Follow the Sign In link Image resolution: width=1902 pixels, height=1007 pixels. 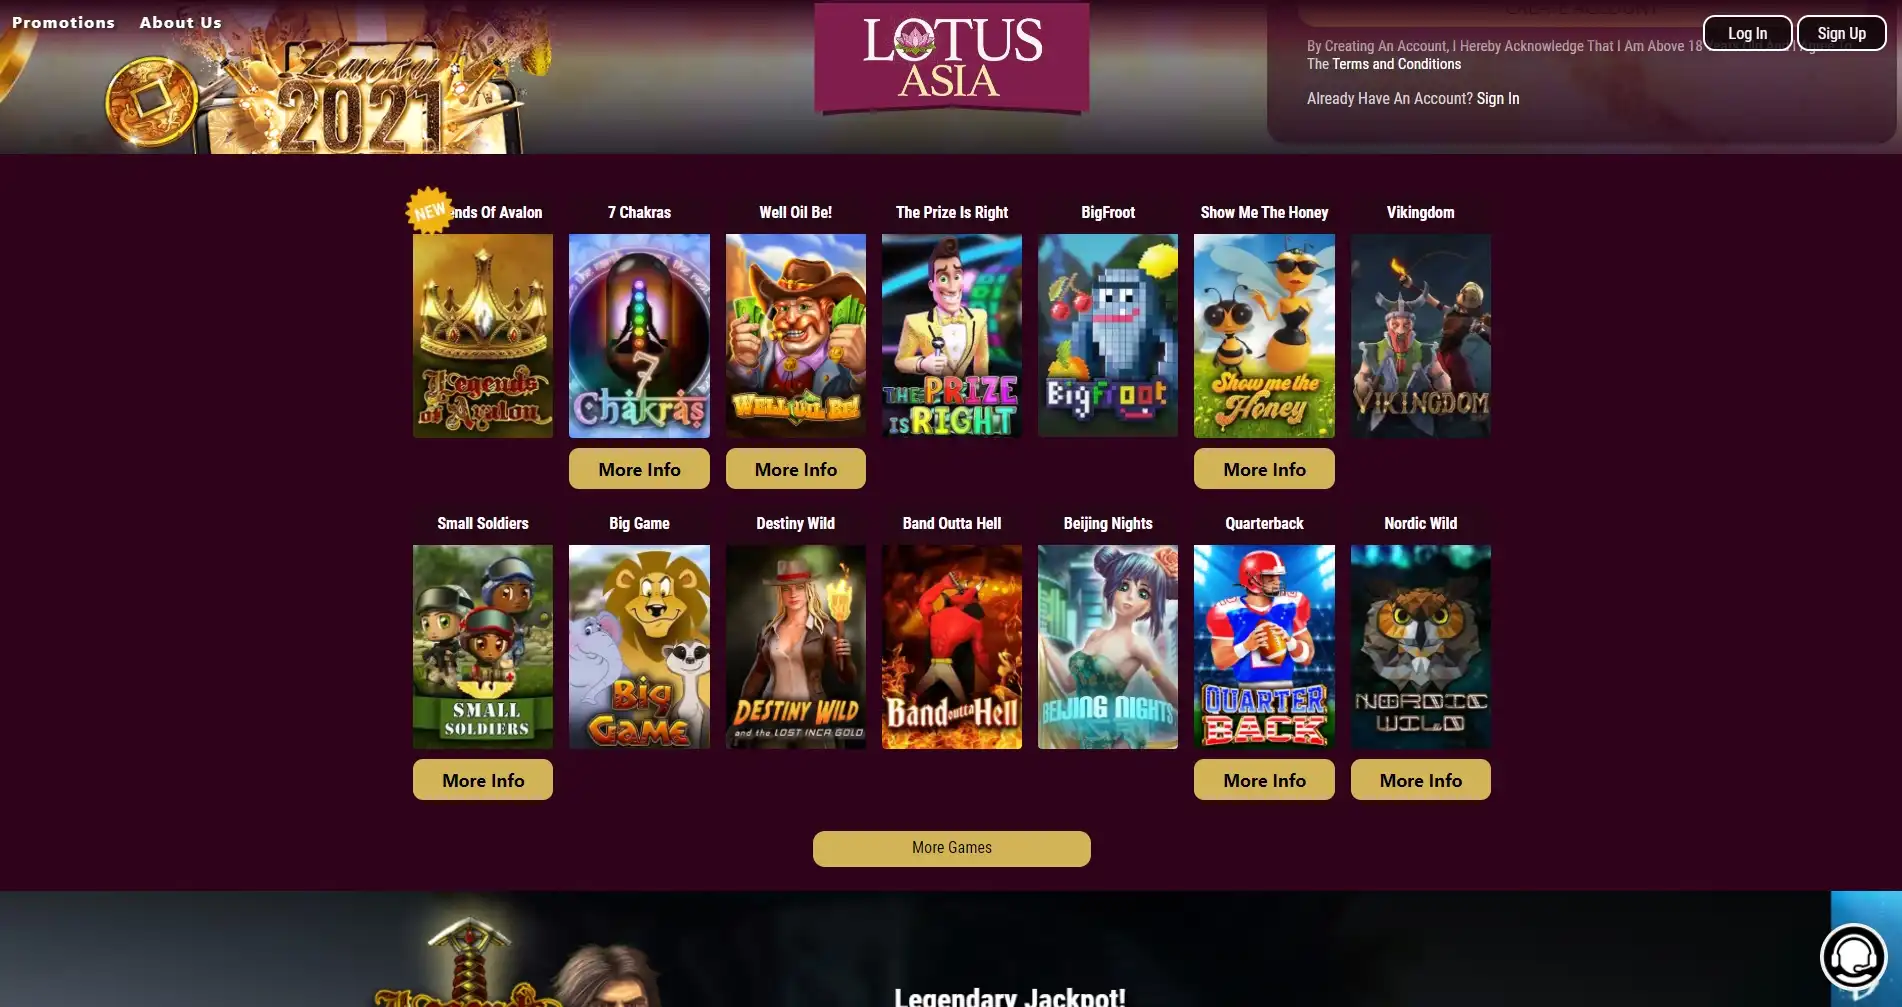(1498, 98)
